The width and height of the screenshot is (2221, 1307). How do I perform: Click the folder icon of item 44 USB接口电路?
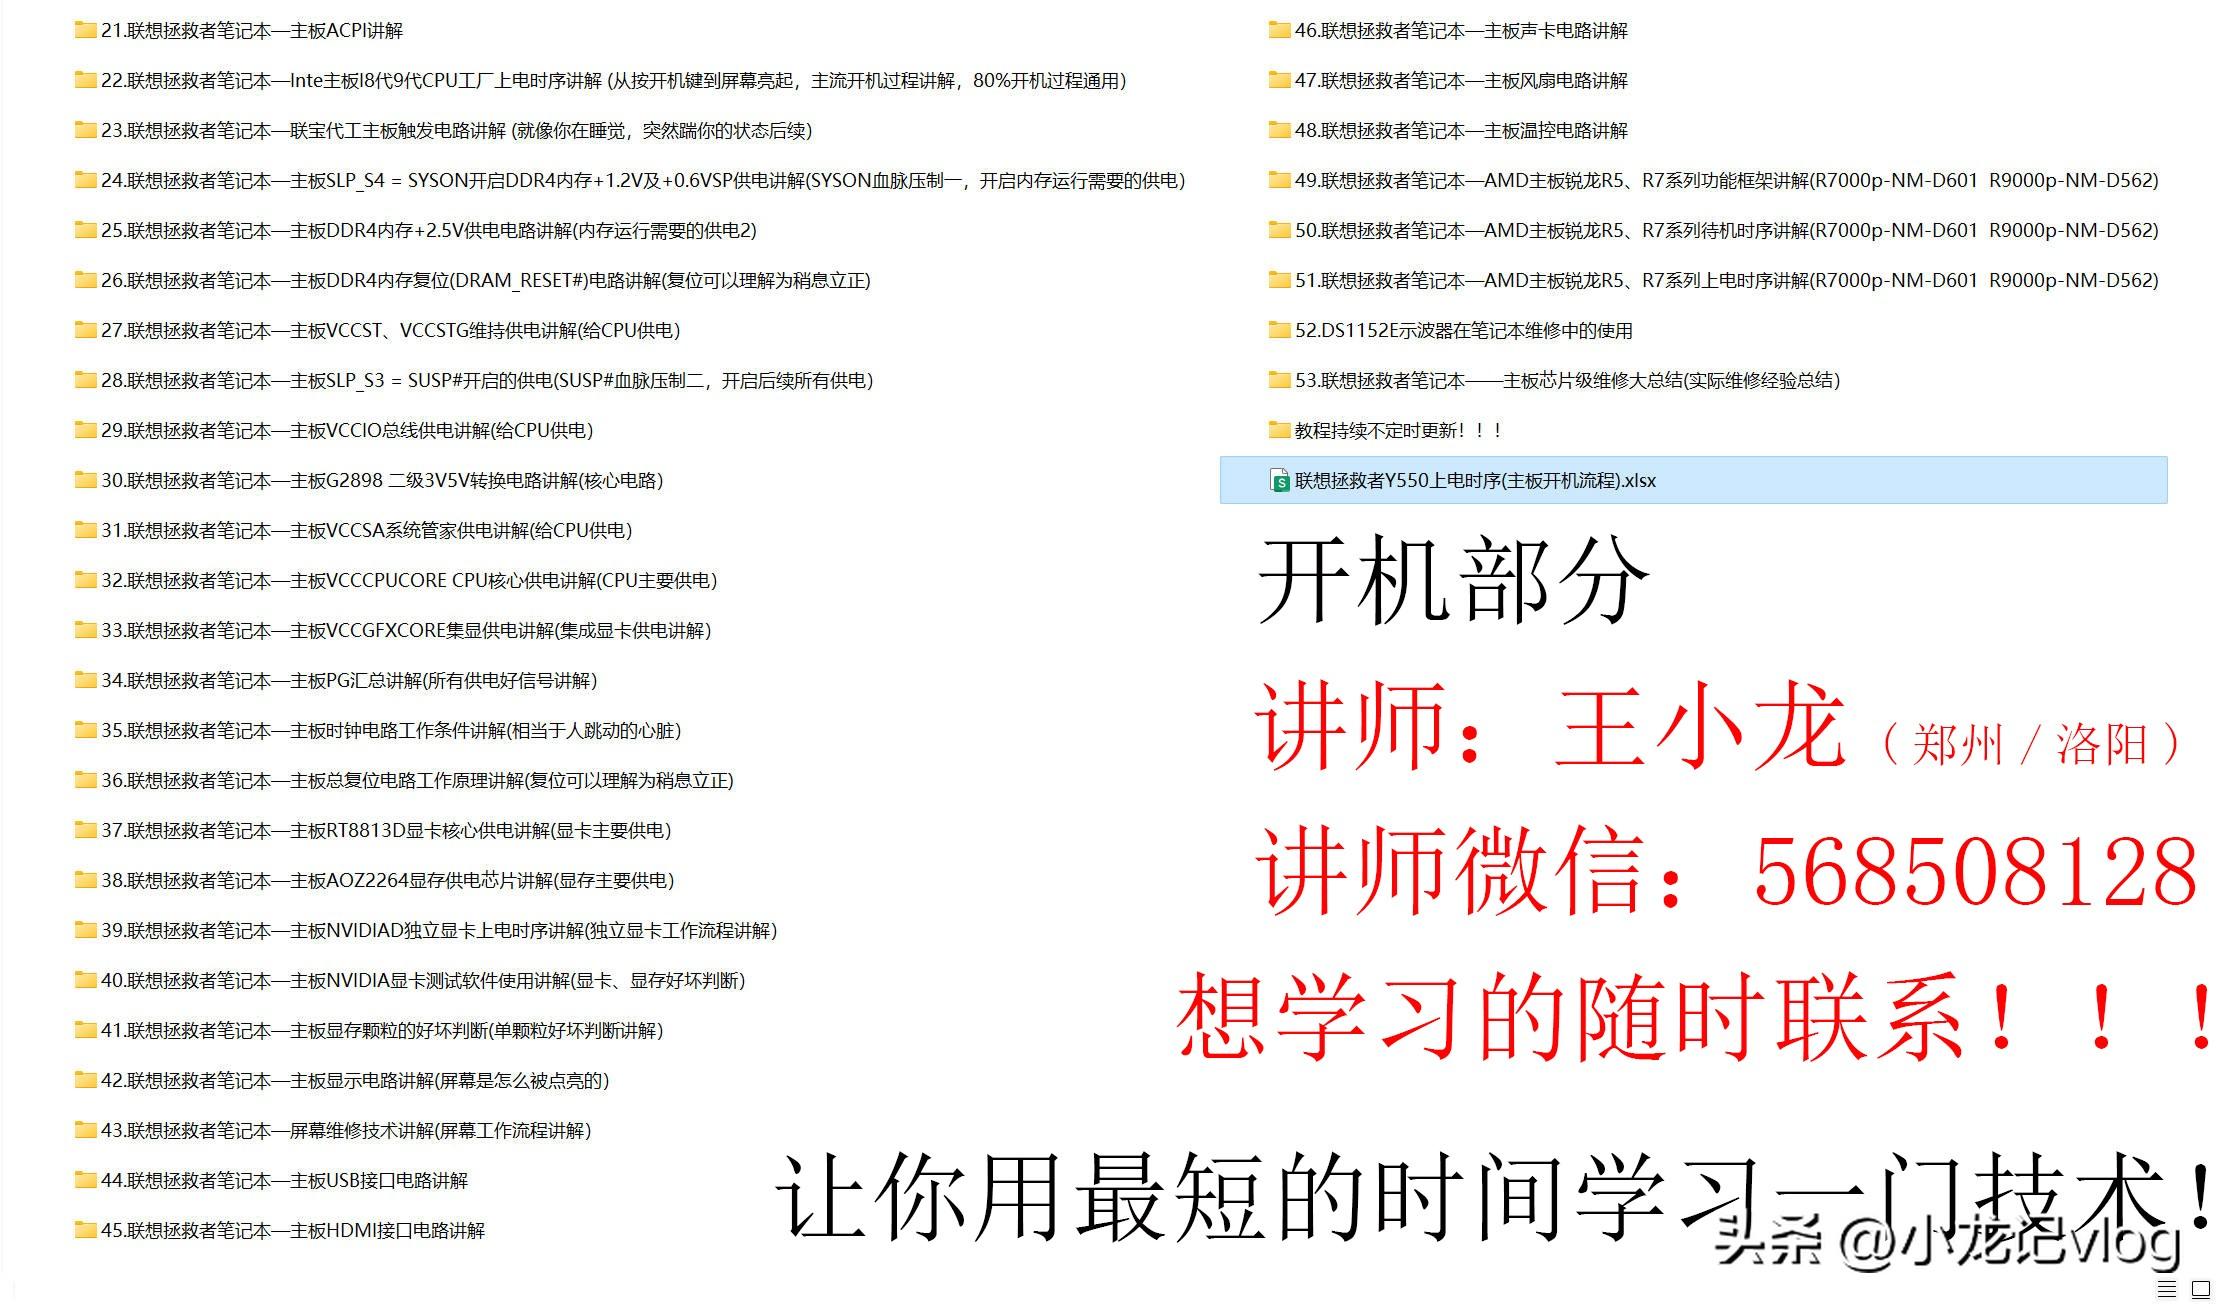click(85, 1180)
